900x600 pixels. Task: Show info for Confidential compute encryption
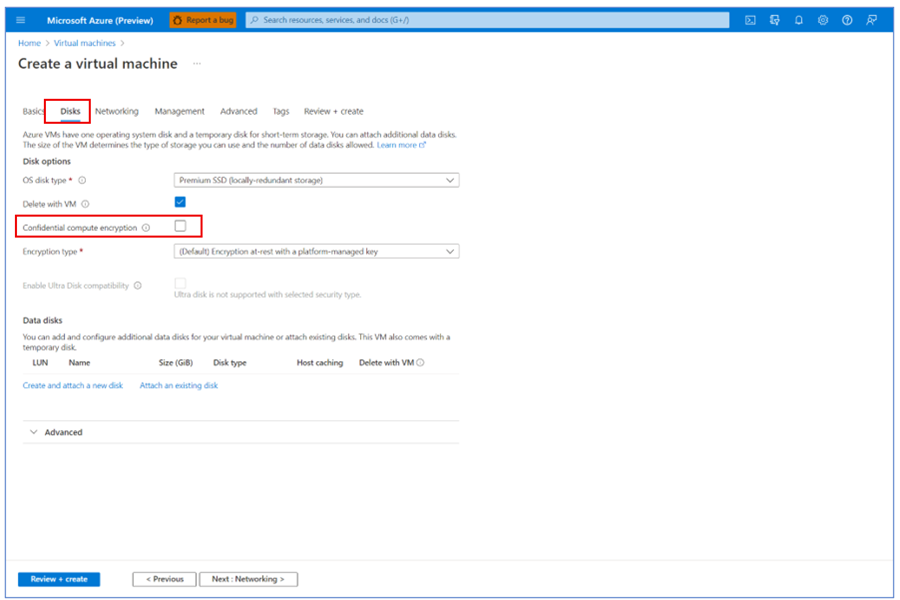146,228
